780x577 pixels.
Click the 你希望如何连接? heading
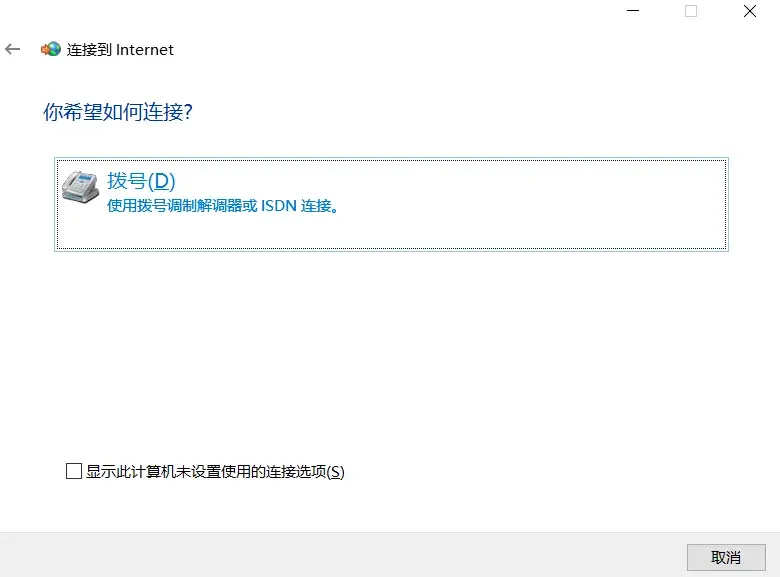point(118,112)
